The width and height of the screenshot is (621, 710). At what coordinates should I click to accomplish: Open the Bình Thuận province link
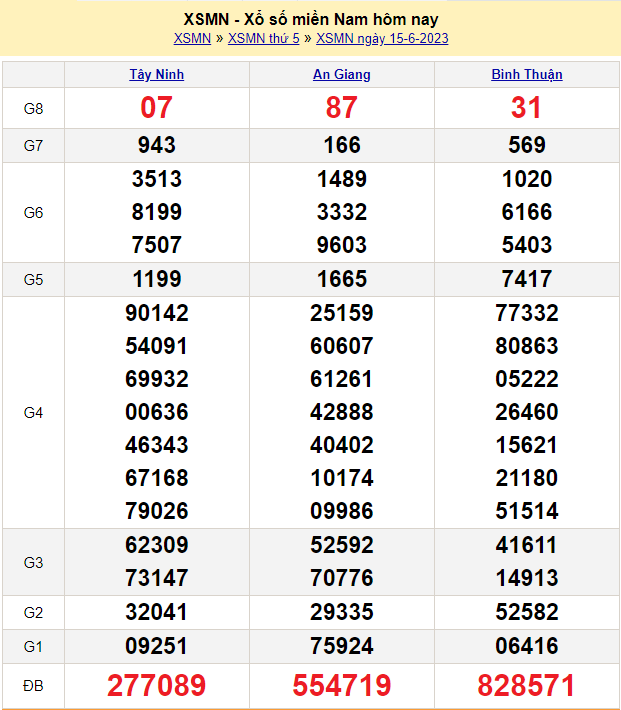click(527, 75)
